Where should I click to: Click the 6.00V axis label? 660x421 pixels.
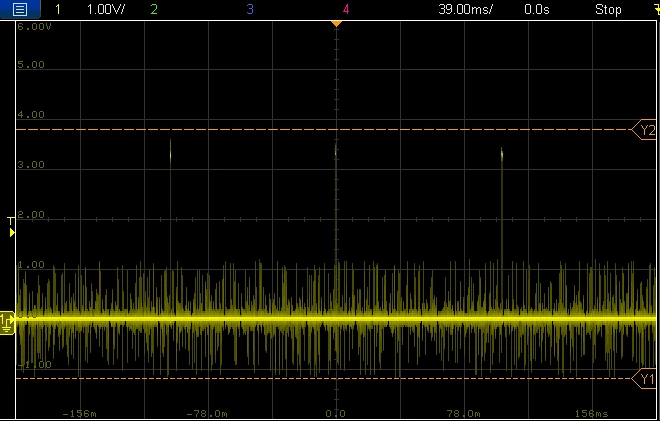tap(34, 27)
